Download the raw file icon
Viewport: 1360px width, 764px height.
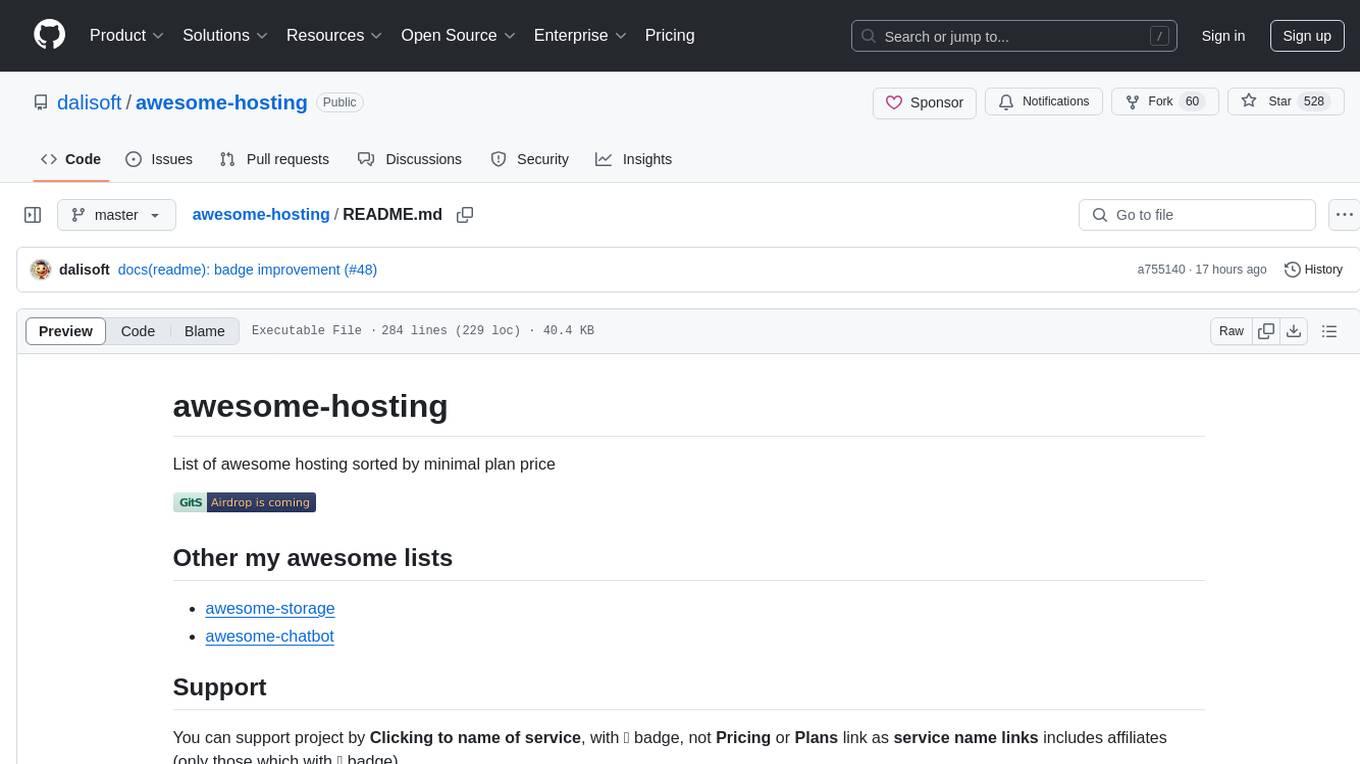1293,331
